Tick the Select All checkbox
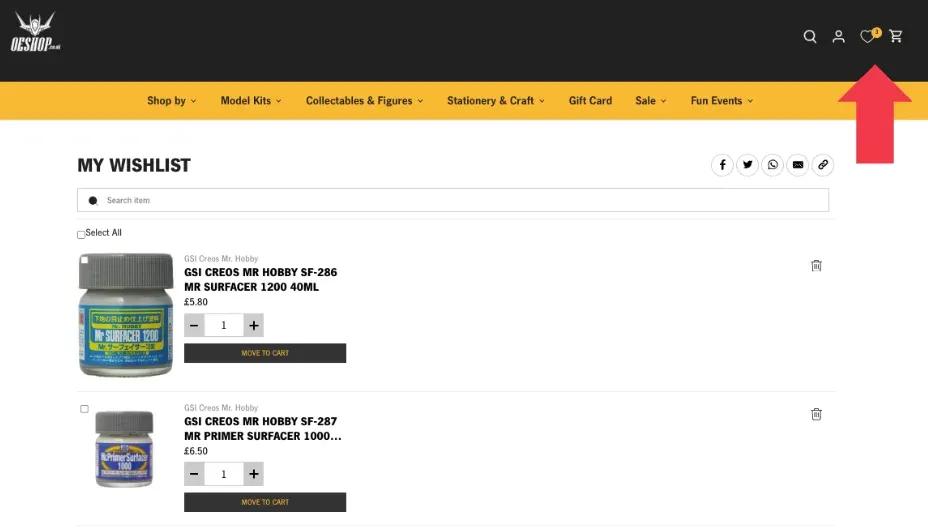Screen dimensions: 928x528 [x=81, y=235]
